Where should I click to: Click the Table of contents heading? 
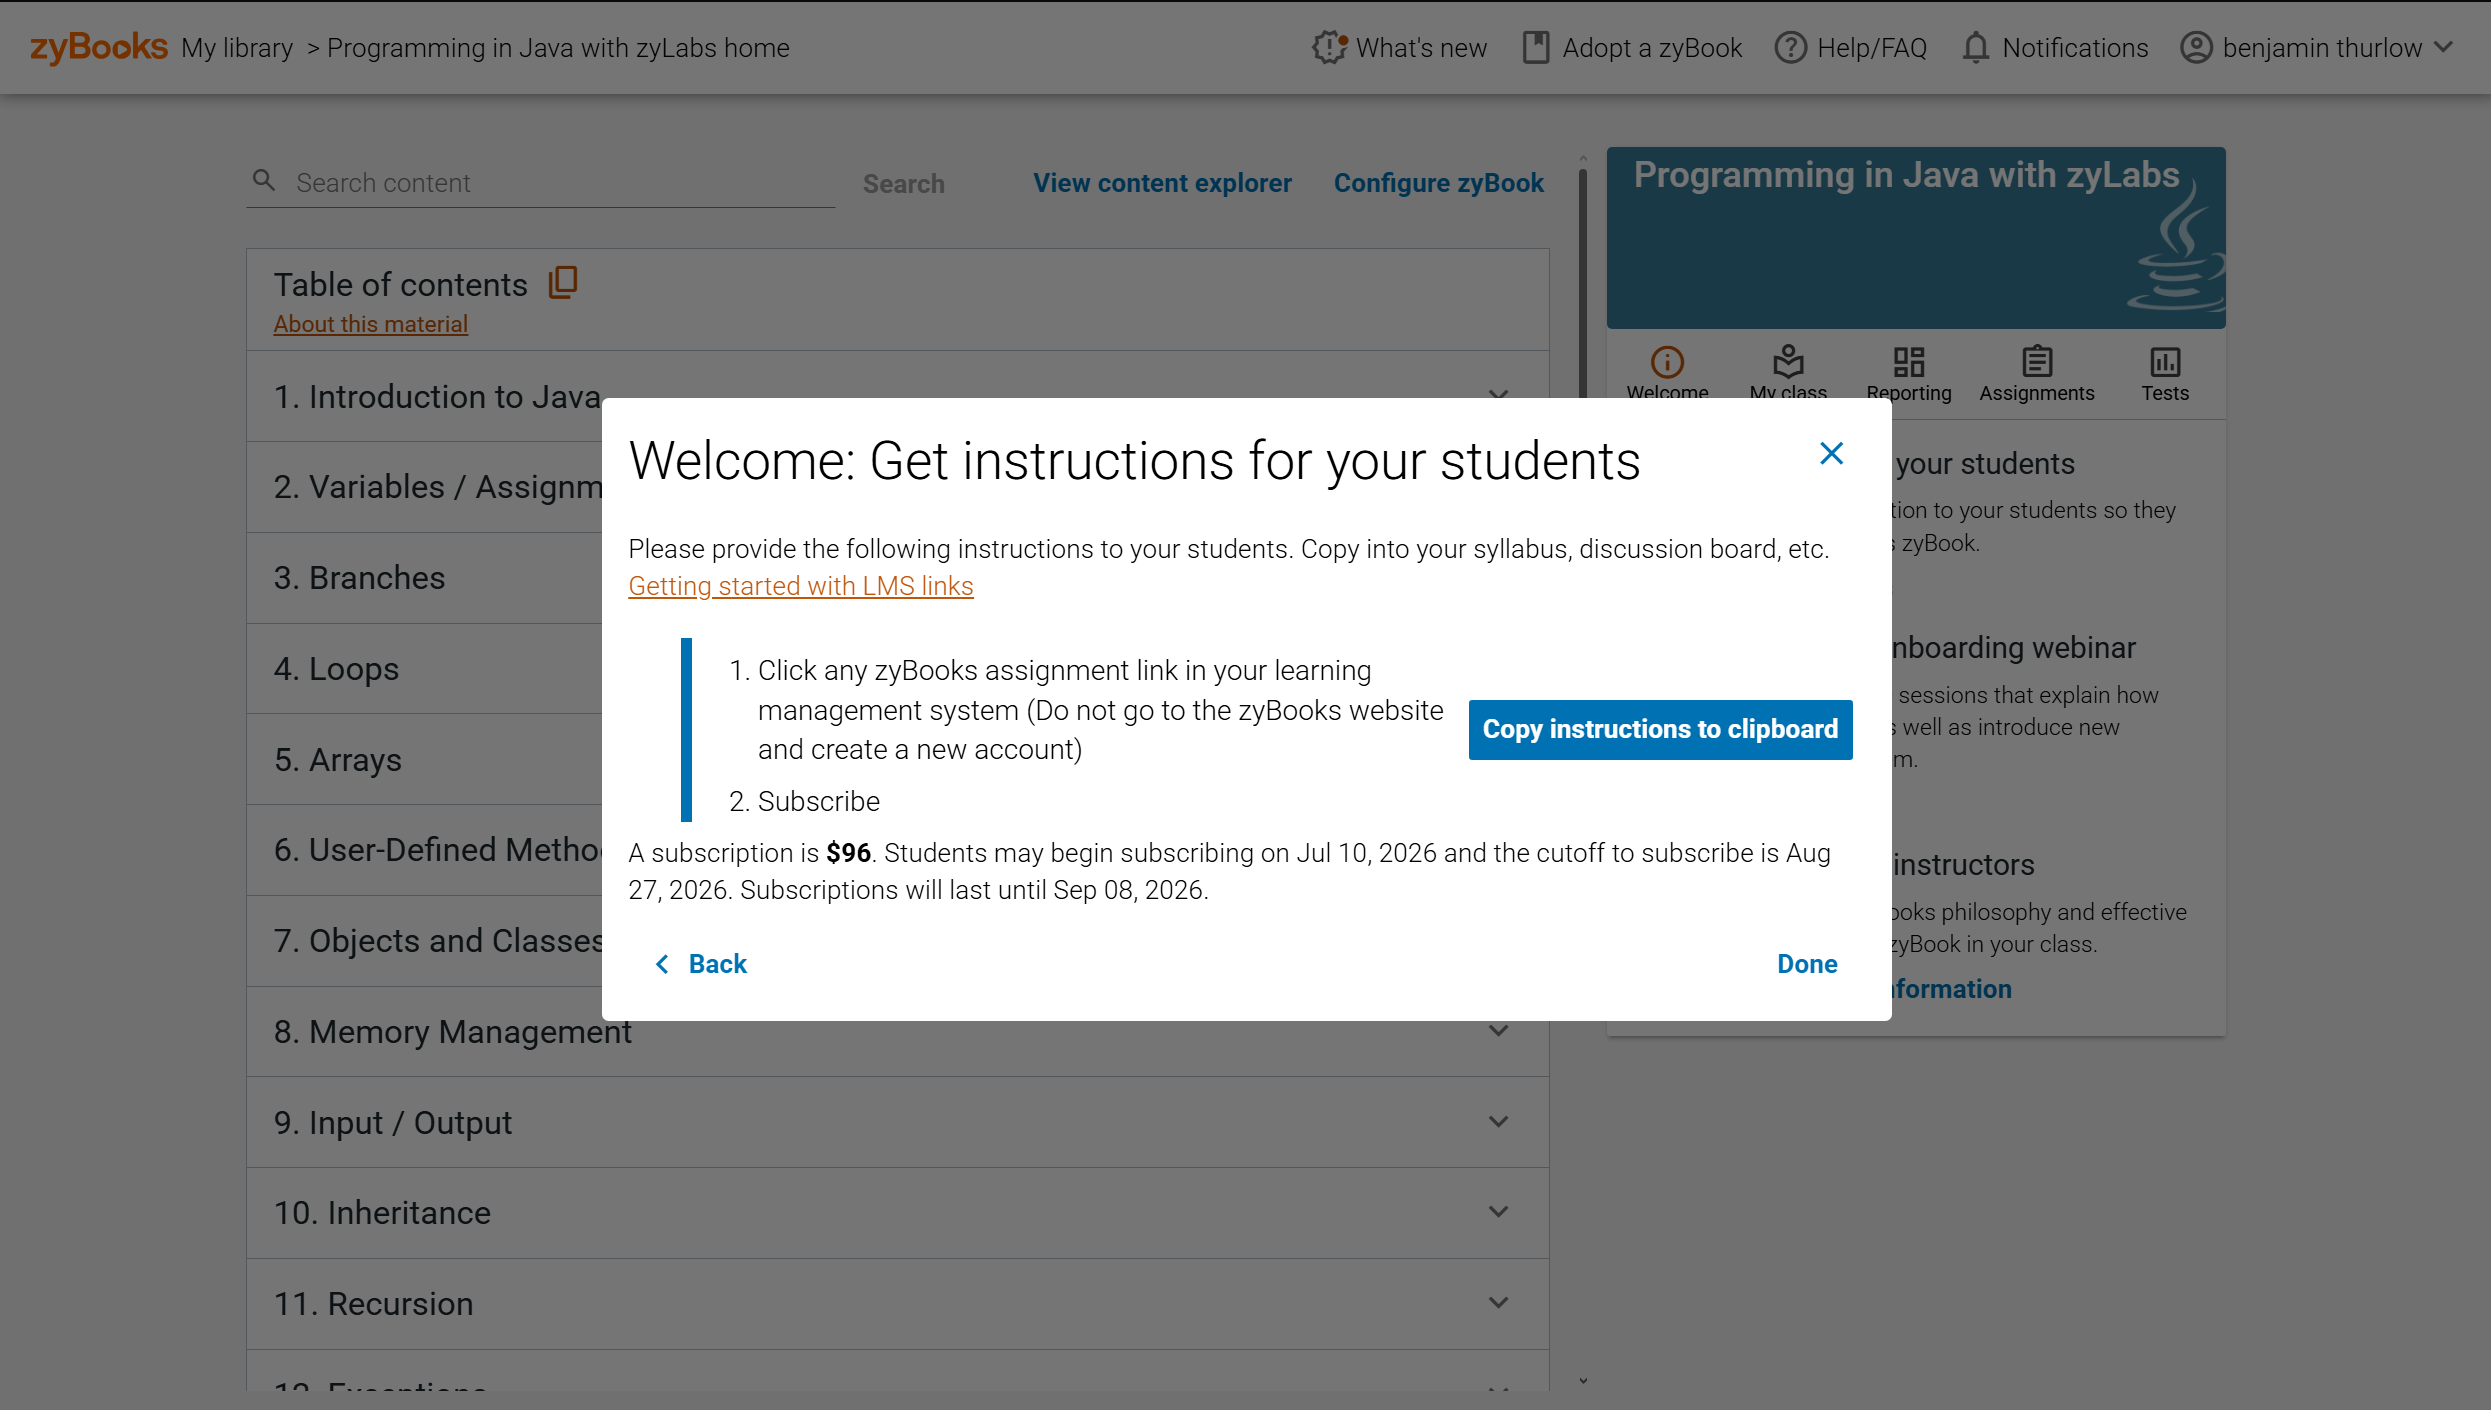(400, 285)
